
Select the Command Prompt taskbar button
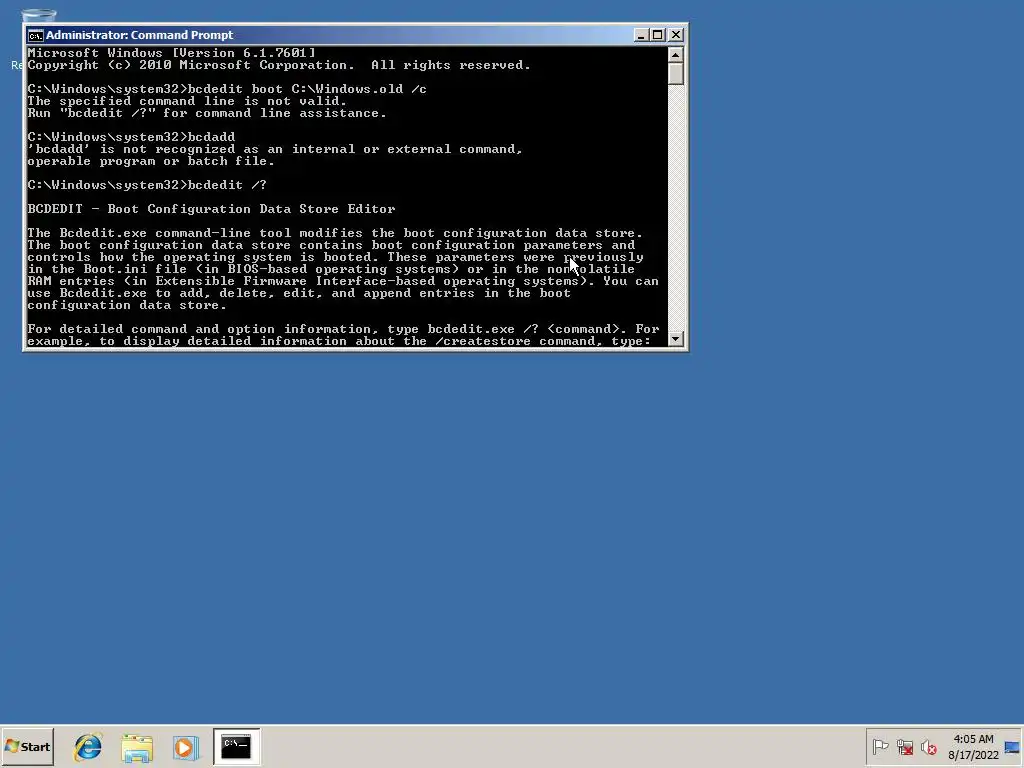tap(236, 746)
